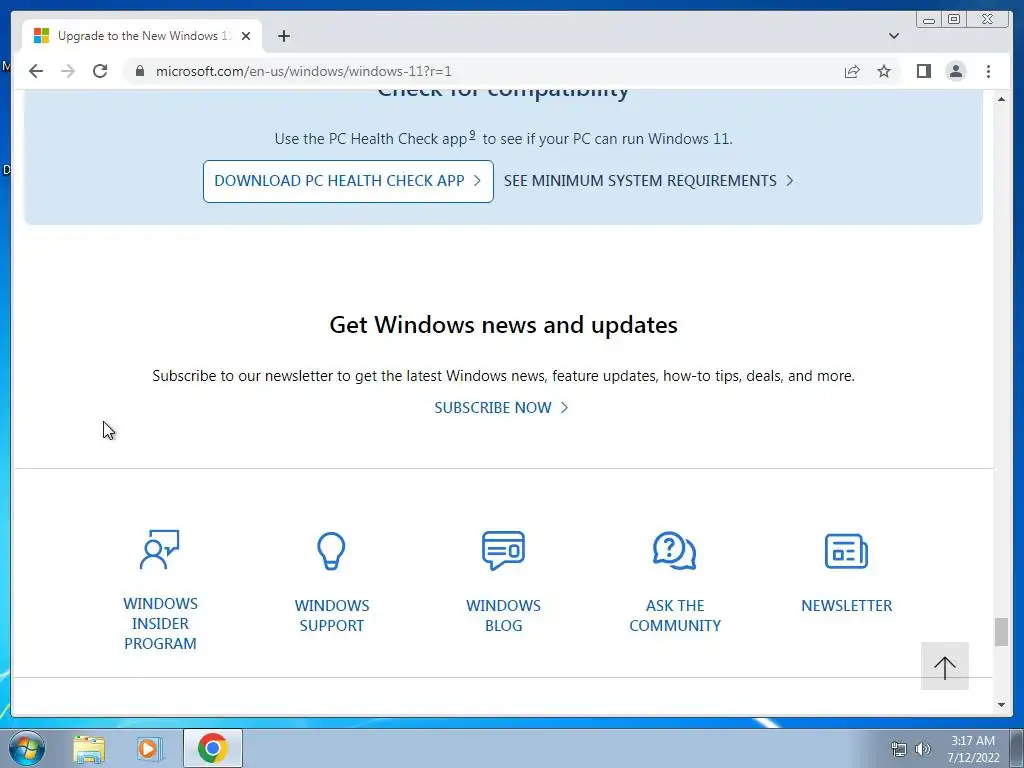
Task: Click Subscribe Now link
Action: click(x=501, y=408)
